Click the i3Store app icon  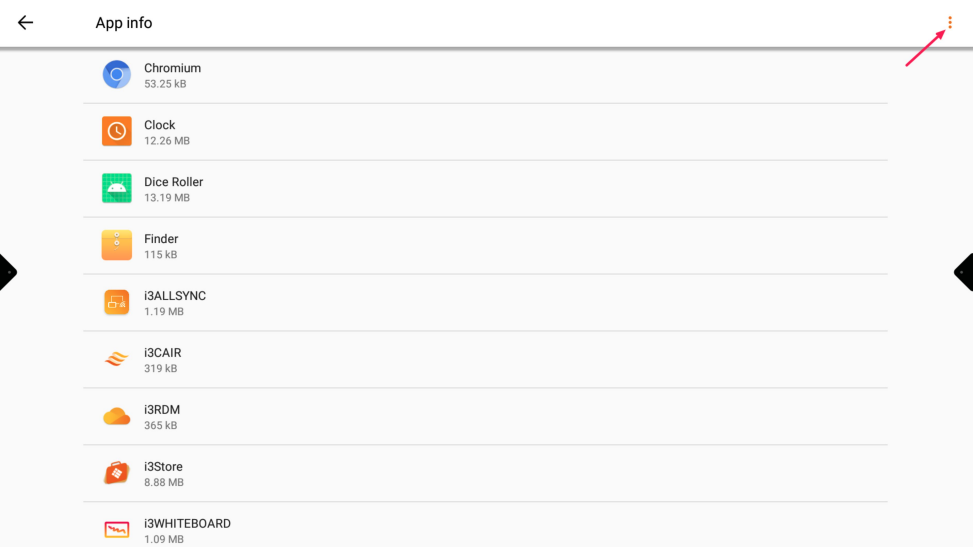click(x=117, y=474)
